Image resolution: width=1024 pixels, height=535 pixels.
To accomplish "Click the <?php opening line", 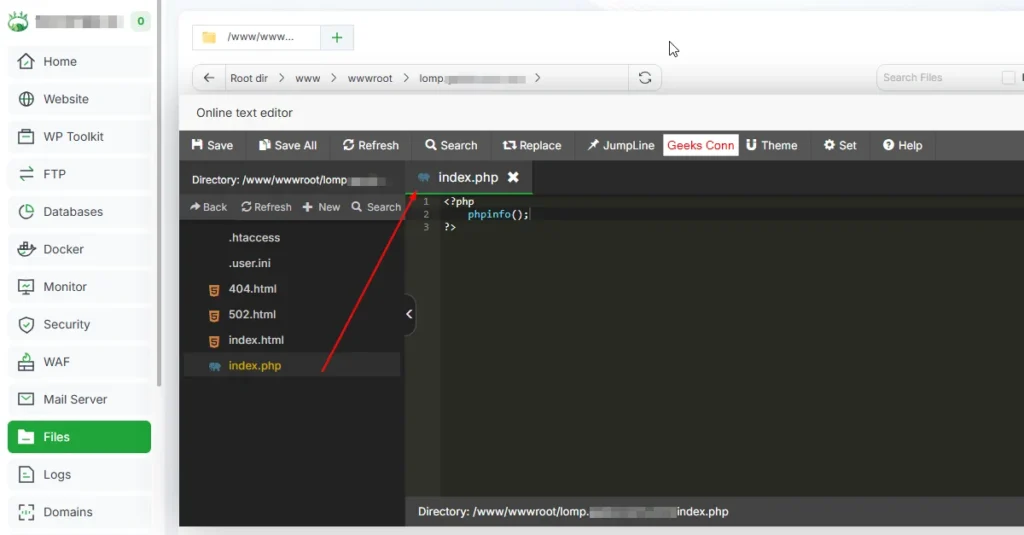I will pyautogui.click(x=459, y=202).
